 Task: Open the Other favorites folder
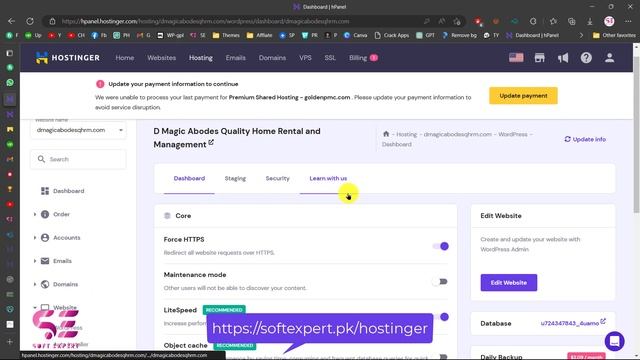pos(614,36)
